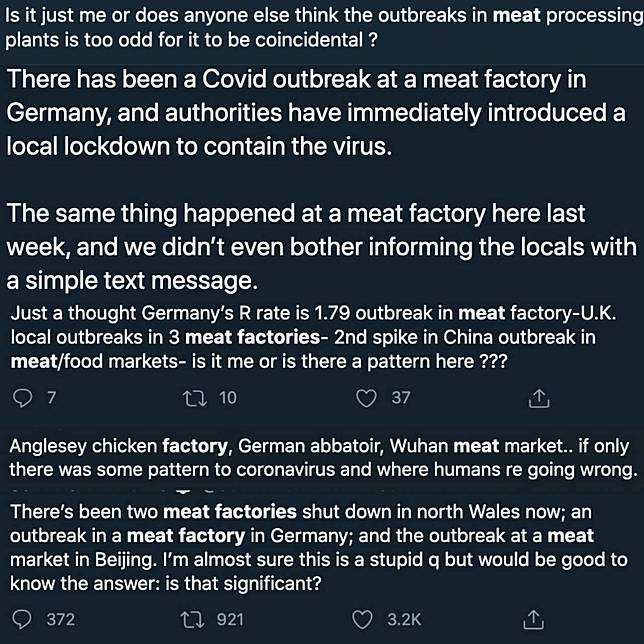Screen dimensions: 644x644
Task: Open the Anglesey chicken factory tweet
Action: coord(320,458)
